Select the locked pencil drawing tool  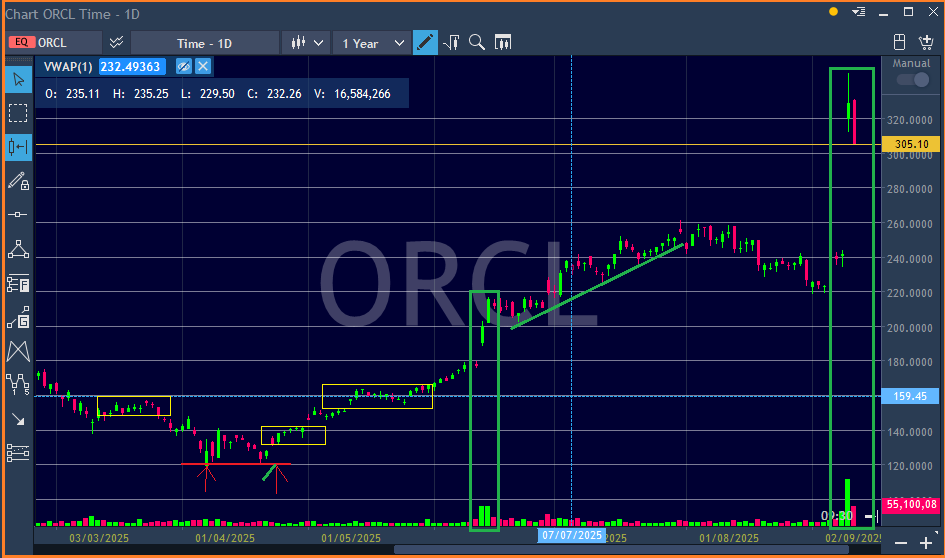coord(18,181)
